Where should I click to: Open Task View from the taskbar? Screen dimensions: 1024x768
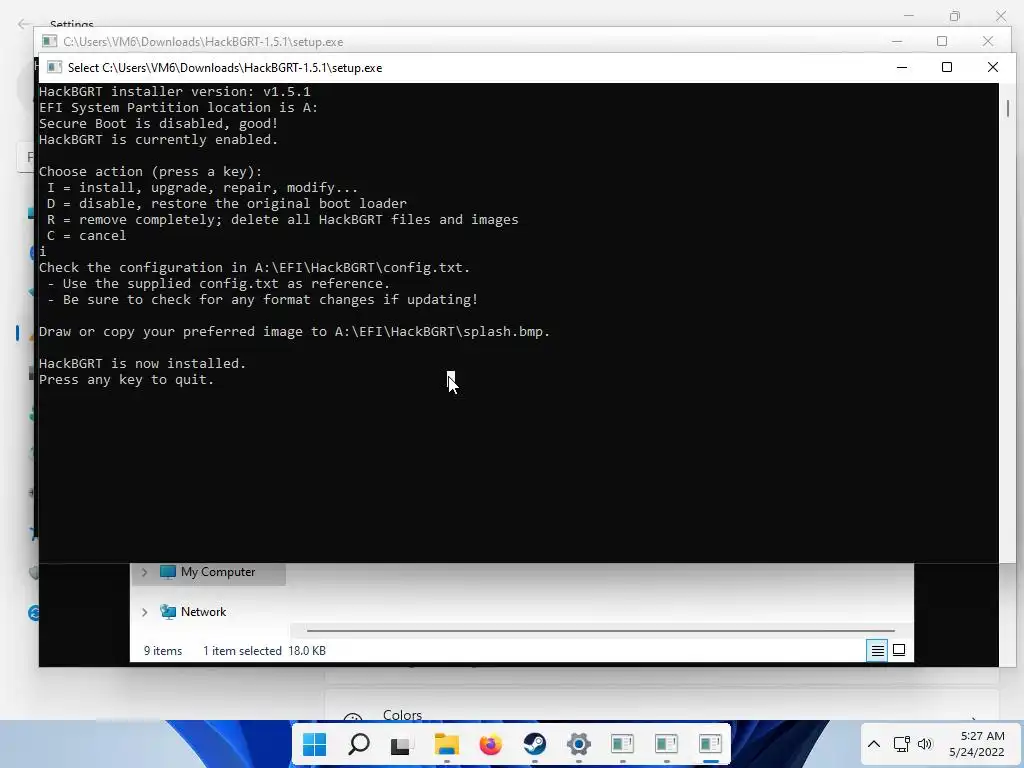pos(402,744)
